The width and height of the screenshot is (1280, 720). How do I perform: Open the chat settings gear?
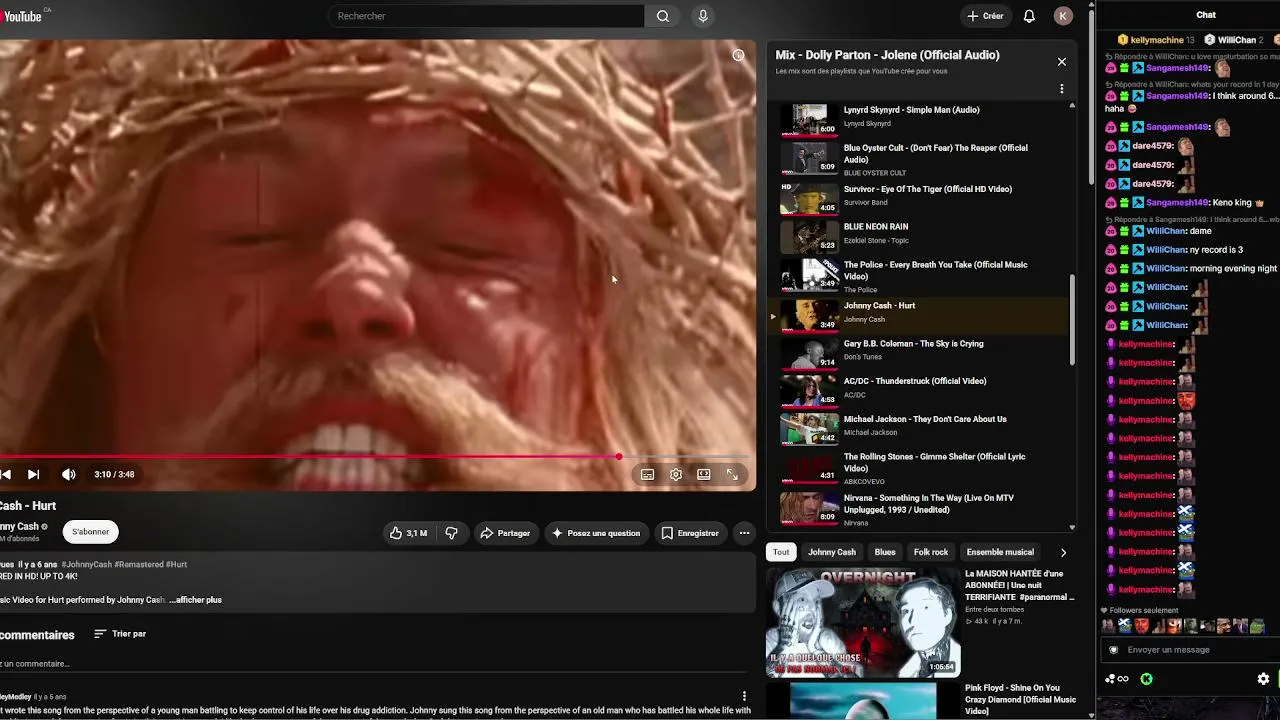click(1263, 679)
